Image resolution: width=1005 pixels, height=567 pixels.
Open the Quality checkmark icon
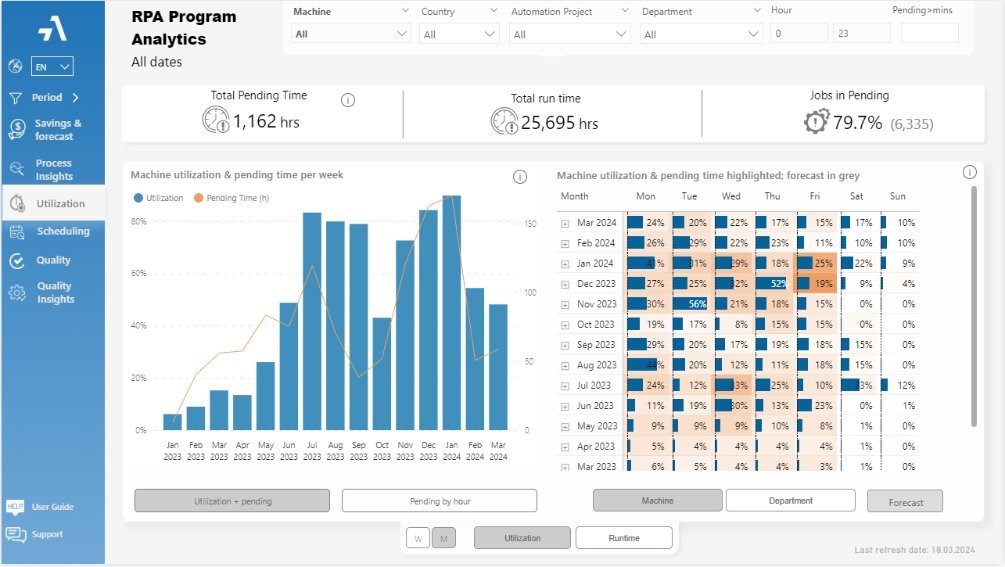click(17, 261)
